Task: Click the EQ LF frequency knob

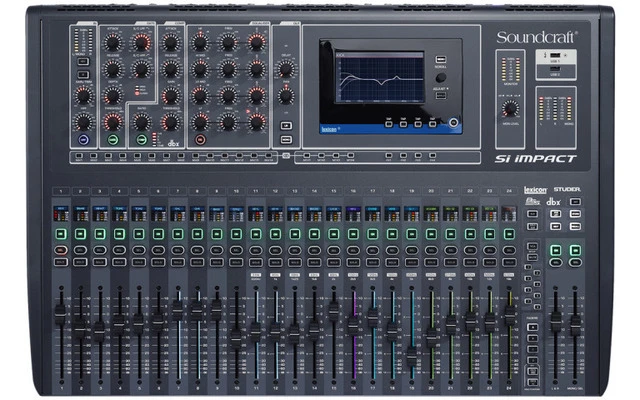Action: (x=228, y=122)
